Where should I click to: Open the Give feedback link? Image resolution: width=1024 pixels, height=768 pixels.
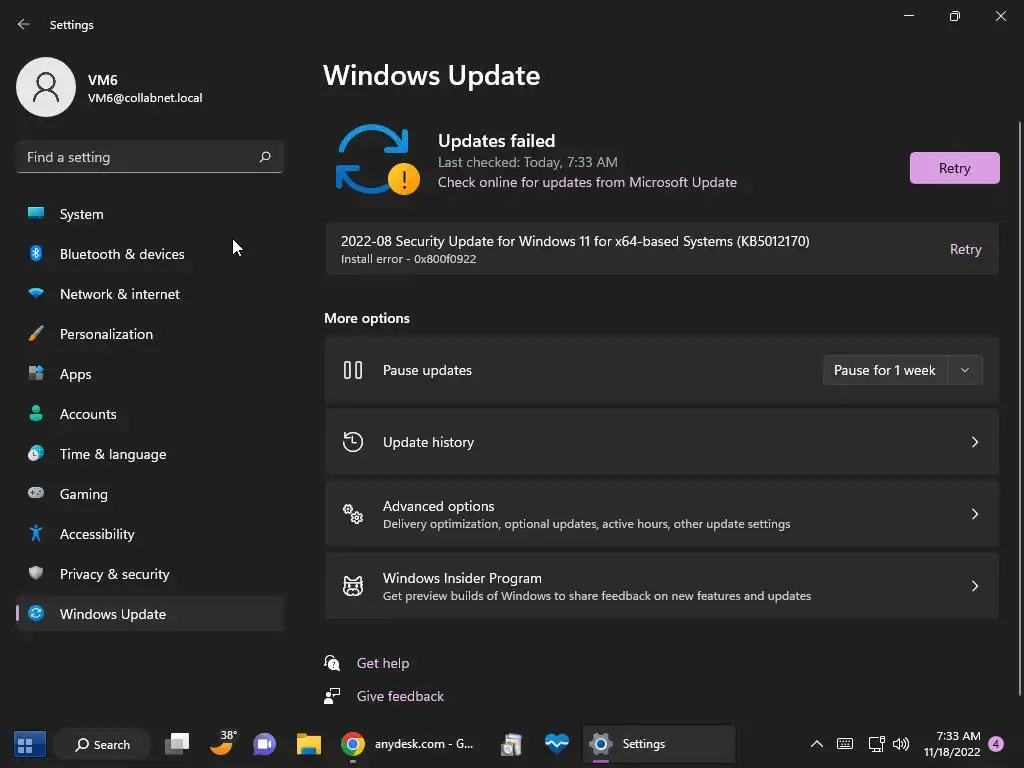coord(400,696)
